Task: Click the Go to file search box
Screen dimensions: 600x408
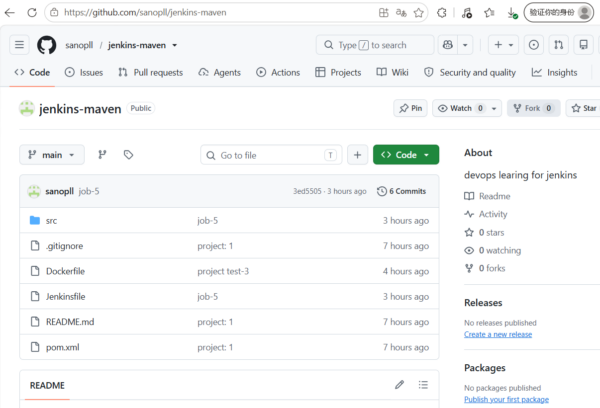Action: (x=271, y=155)
